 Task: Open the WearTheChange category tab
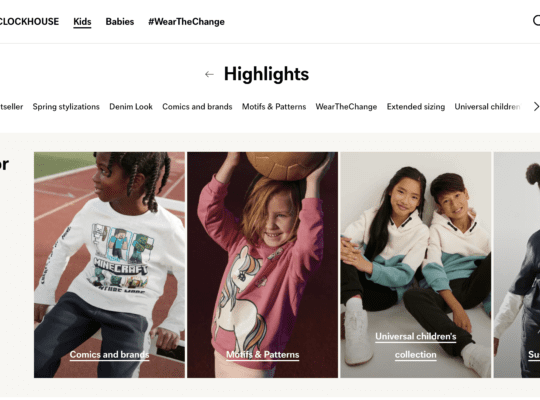[x=346, y=107]
